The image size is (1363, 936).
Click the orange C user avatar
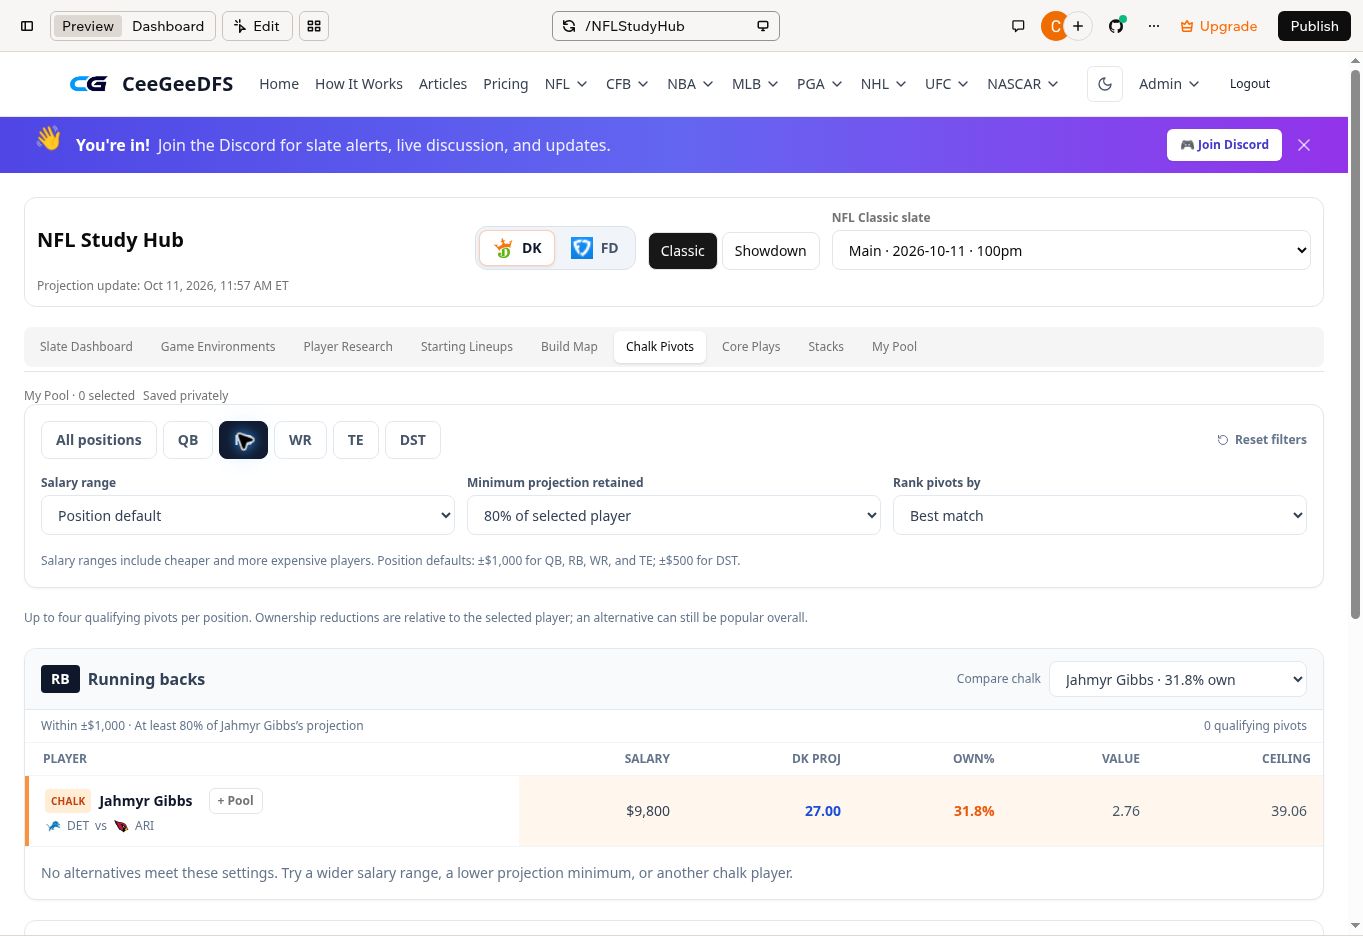pos(1054,26)
